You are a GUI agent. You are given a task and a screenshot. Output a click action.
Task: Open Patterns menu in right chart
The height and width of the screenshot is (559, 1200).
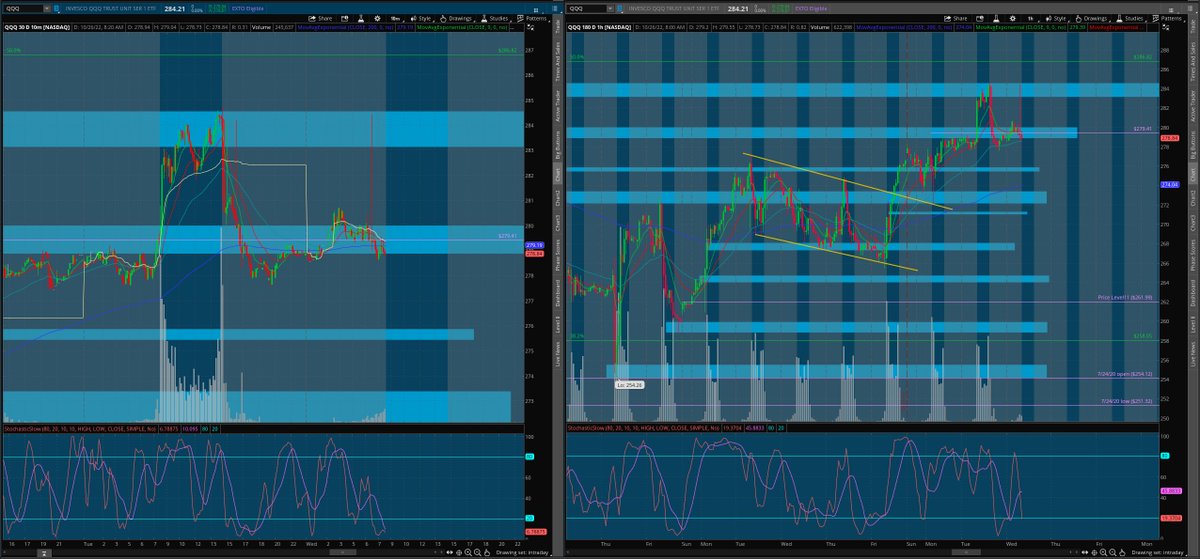click(x=1169, y=18)
